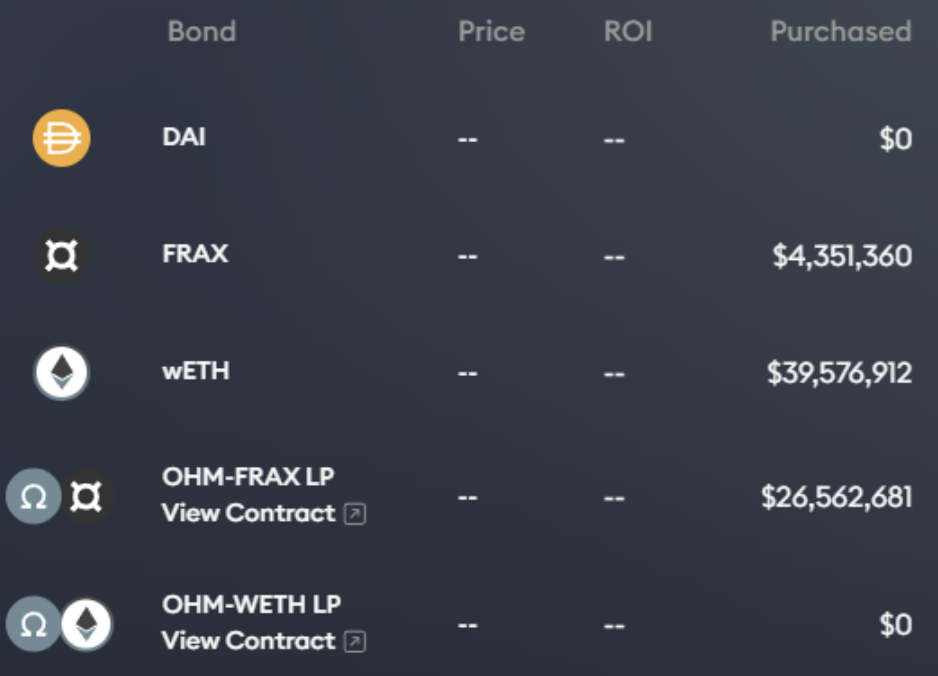Screen dimensions: 938x676
Task: Click the orange DAI token icon
Action: point(62,138)
